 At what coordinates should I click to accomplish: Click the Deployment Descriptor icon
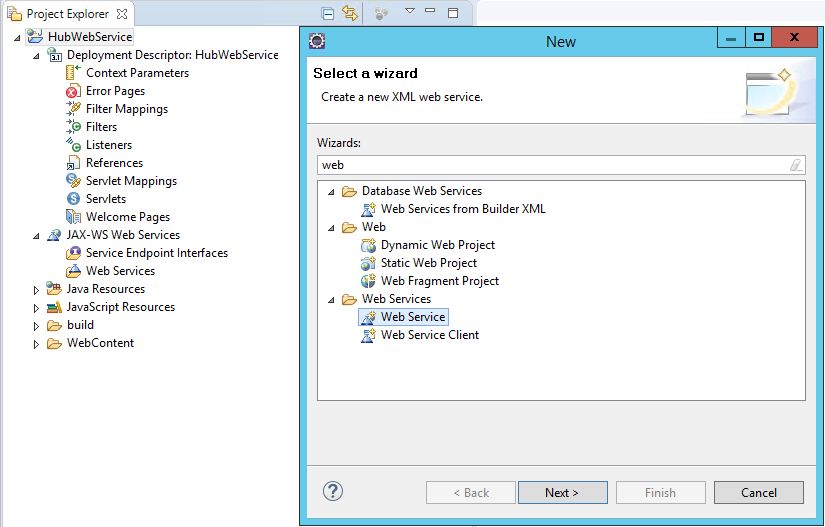pyautogui.click(x=55, y=55)
